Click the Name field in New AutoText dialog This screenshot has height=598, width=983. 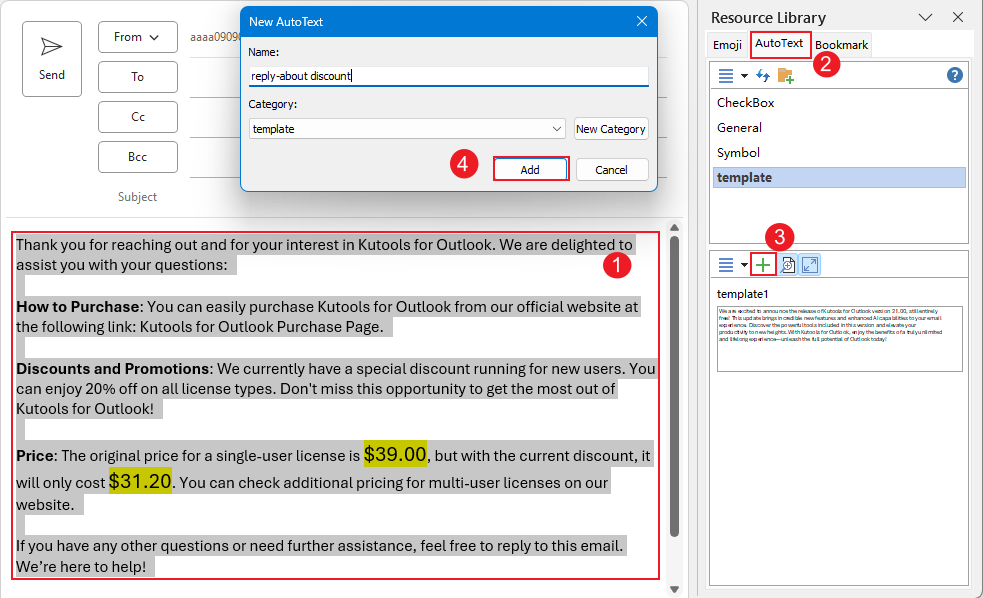pos(448,76)
